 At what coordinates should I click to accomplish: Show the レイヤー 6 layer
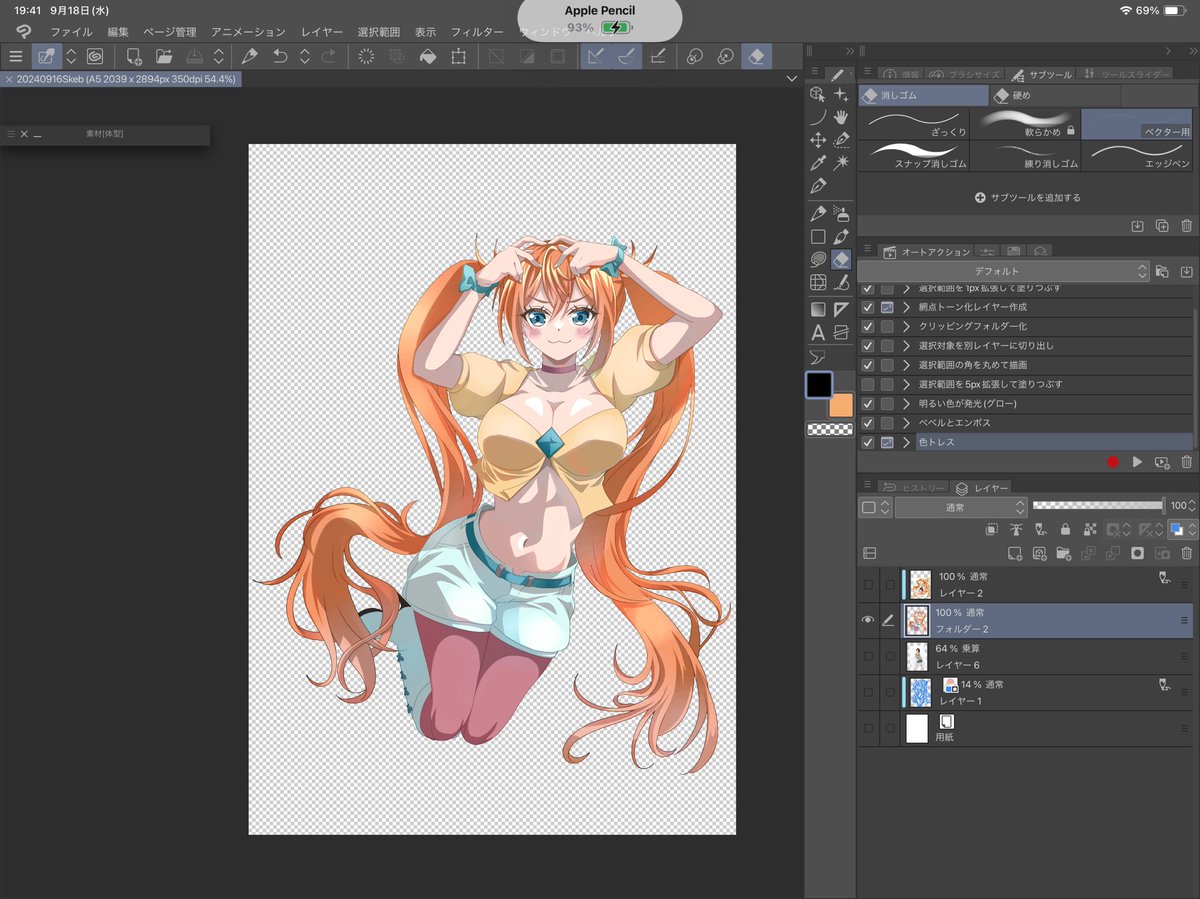(867, 657)
